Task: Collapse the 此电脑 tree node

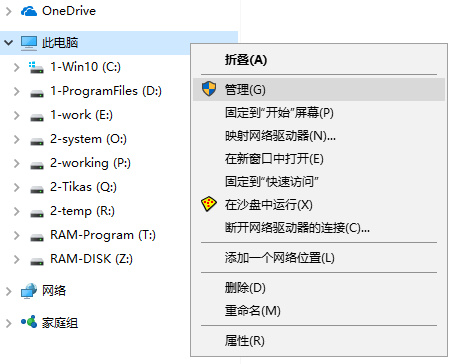Action: tap(8, 43)
